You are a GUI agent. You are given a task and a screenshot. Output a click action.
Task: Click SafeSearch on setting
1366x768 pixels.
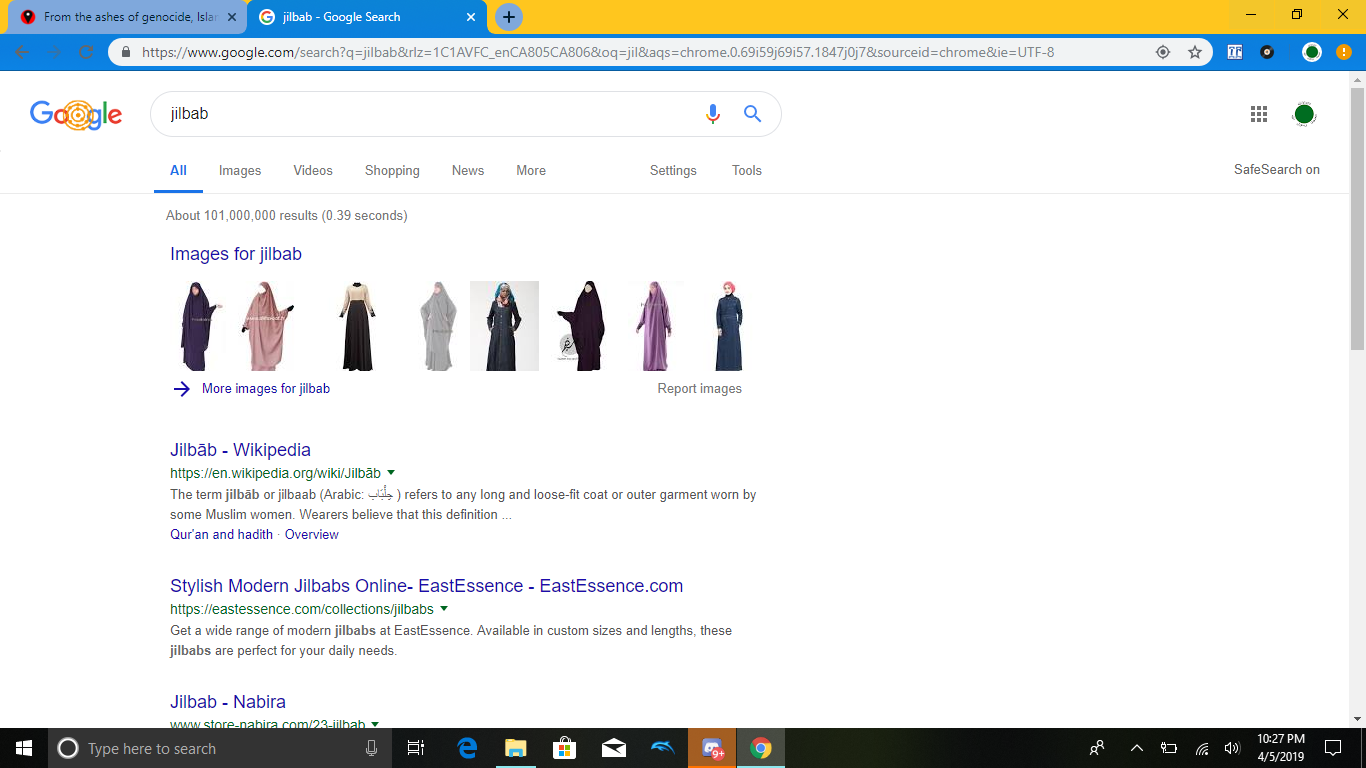click(1277, 170)
